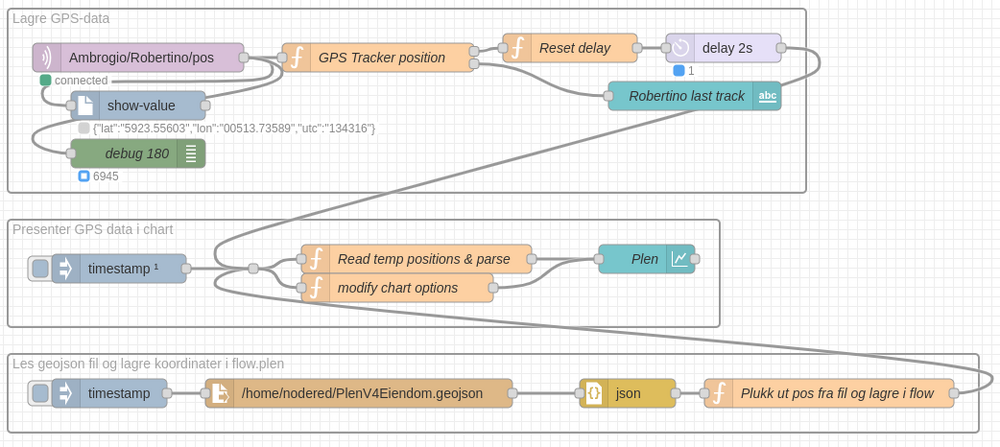Click the input port of json node
The height and width of the screenshot is (447, 1000).
click(x=580, y=393)
